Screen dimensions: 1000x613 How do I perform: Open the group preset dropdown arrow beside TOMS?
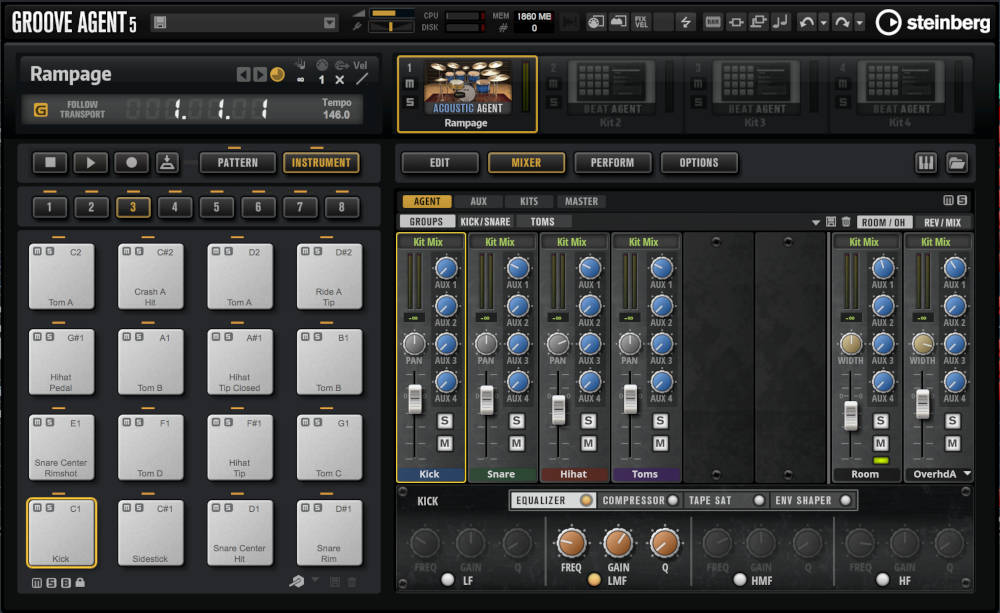click(x=814, y=220)
